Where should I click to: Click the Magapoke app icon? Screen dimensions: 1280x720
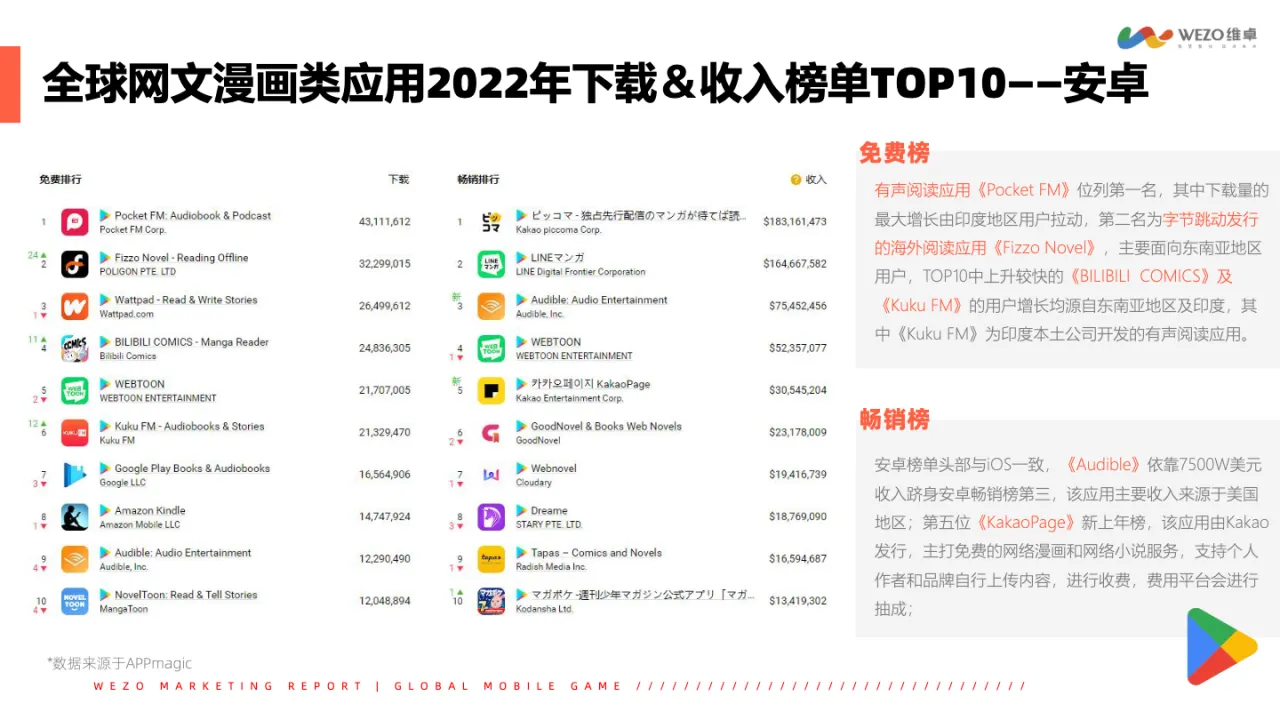[x=491, y=601]
